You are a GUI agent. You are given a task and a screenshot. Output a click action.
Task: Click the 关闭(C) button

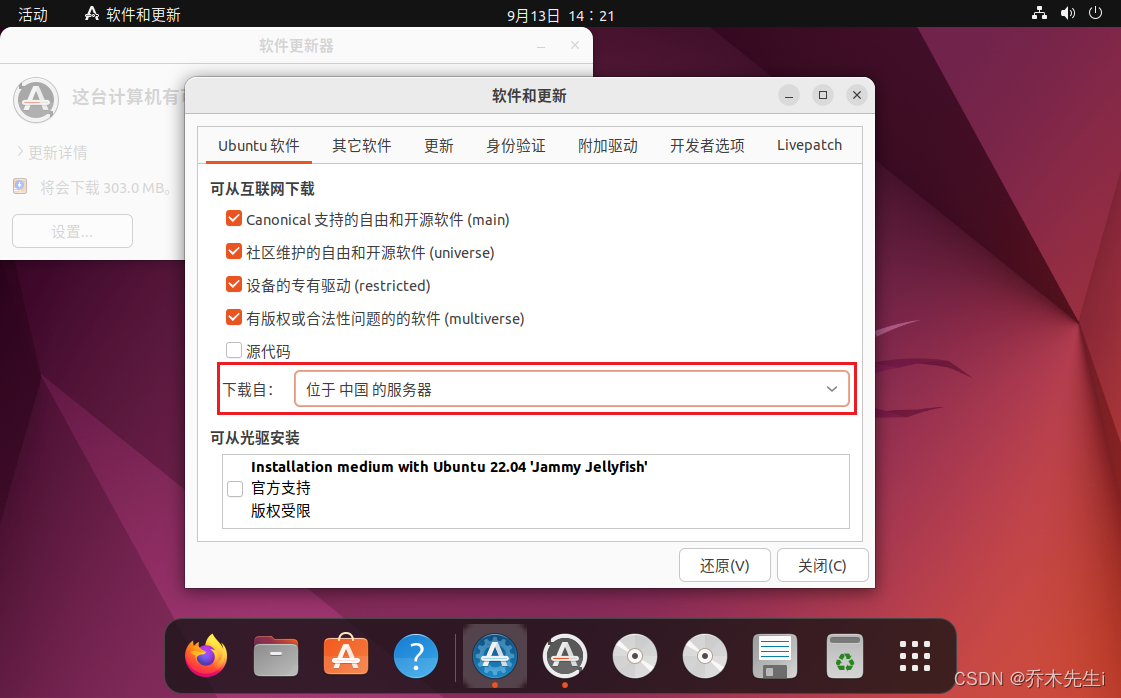(822, 566)
